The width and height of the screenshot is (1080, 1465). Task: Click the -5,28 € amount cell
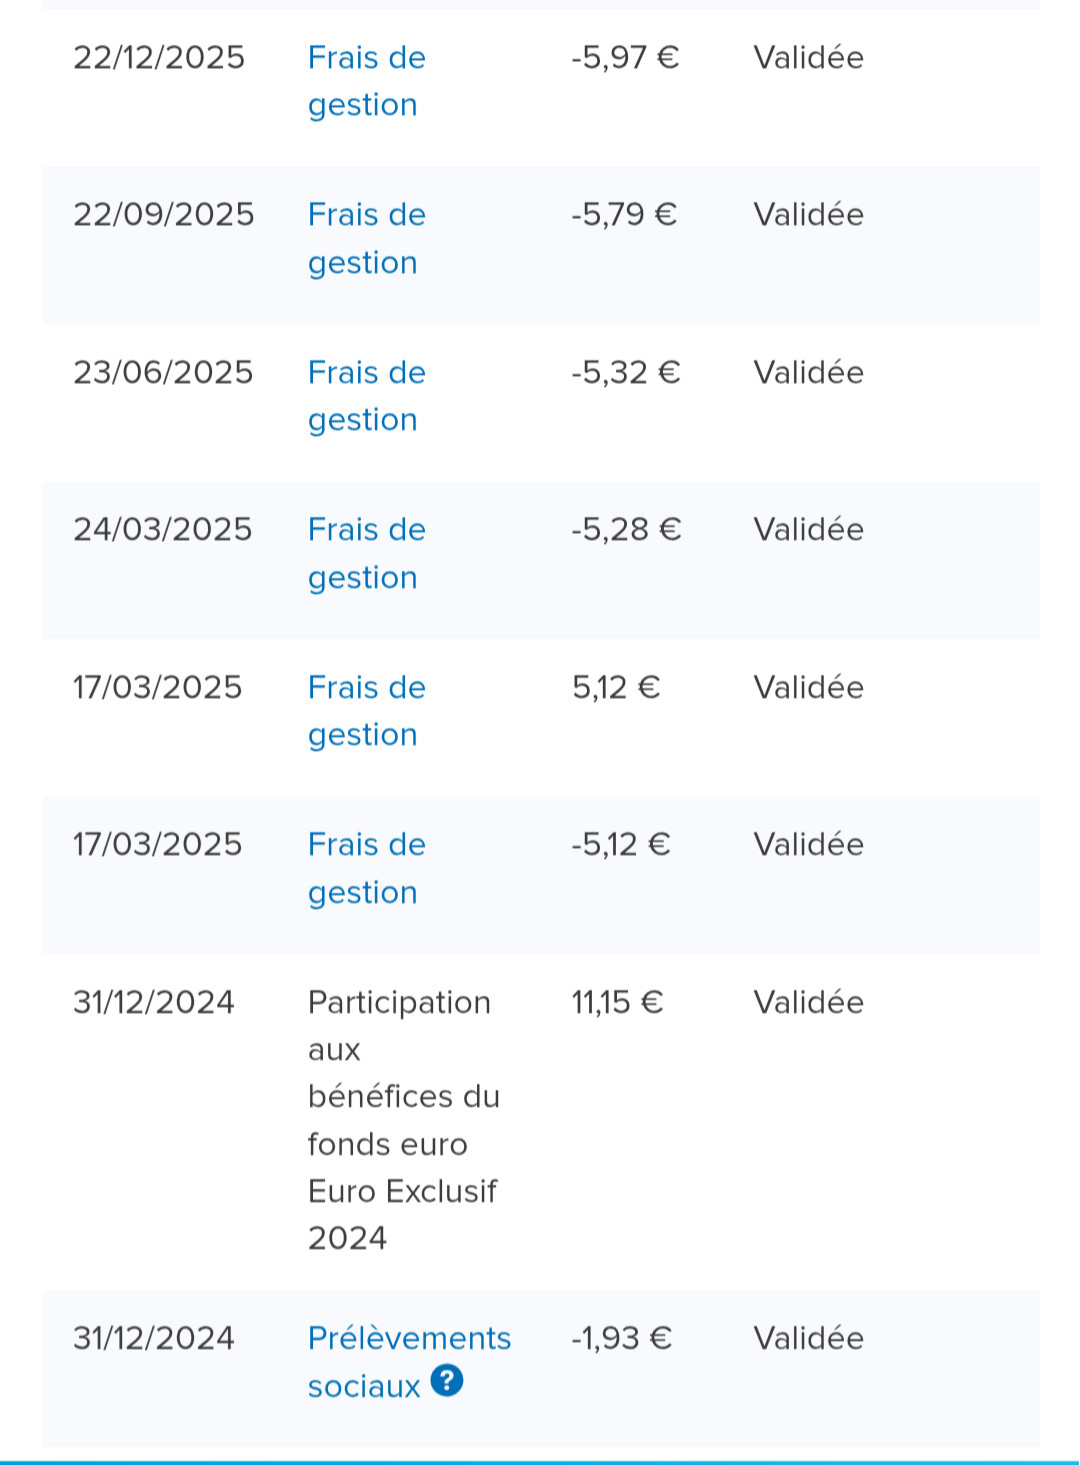point(626,530)
